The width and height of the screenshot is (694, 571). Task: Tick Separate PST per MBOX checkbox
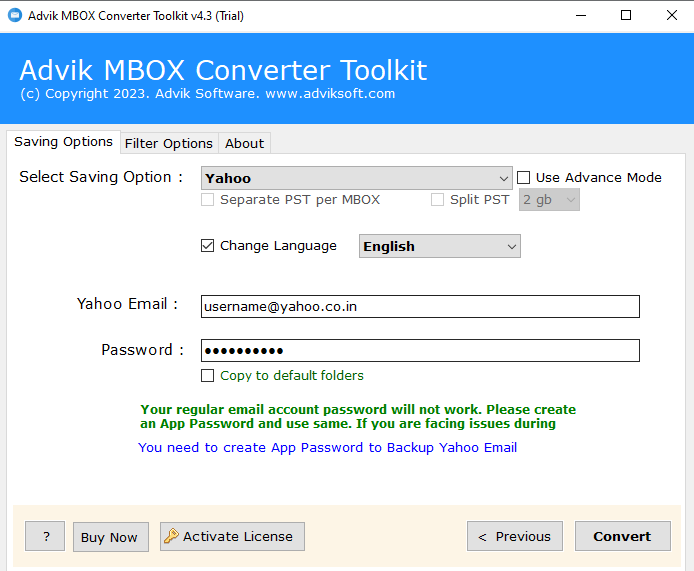tap(208, 200)
